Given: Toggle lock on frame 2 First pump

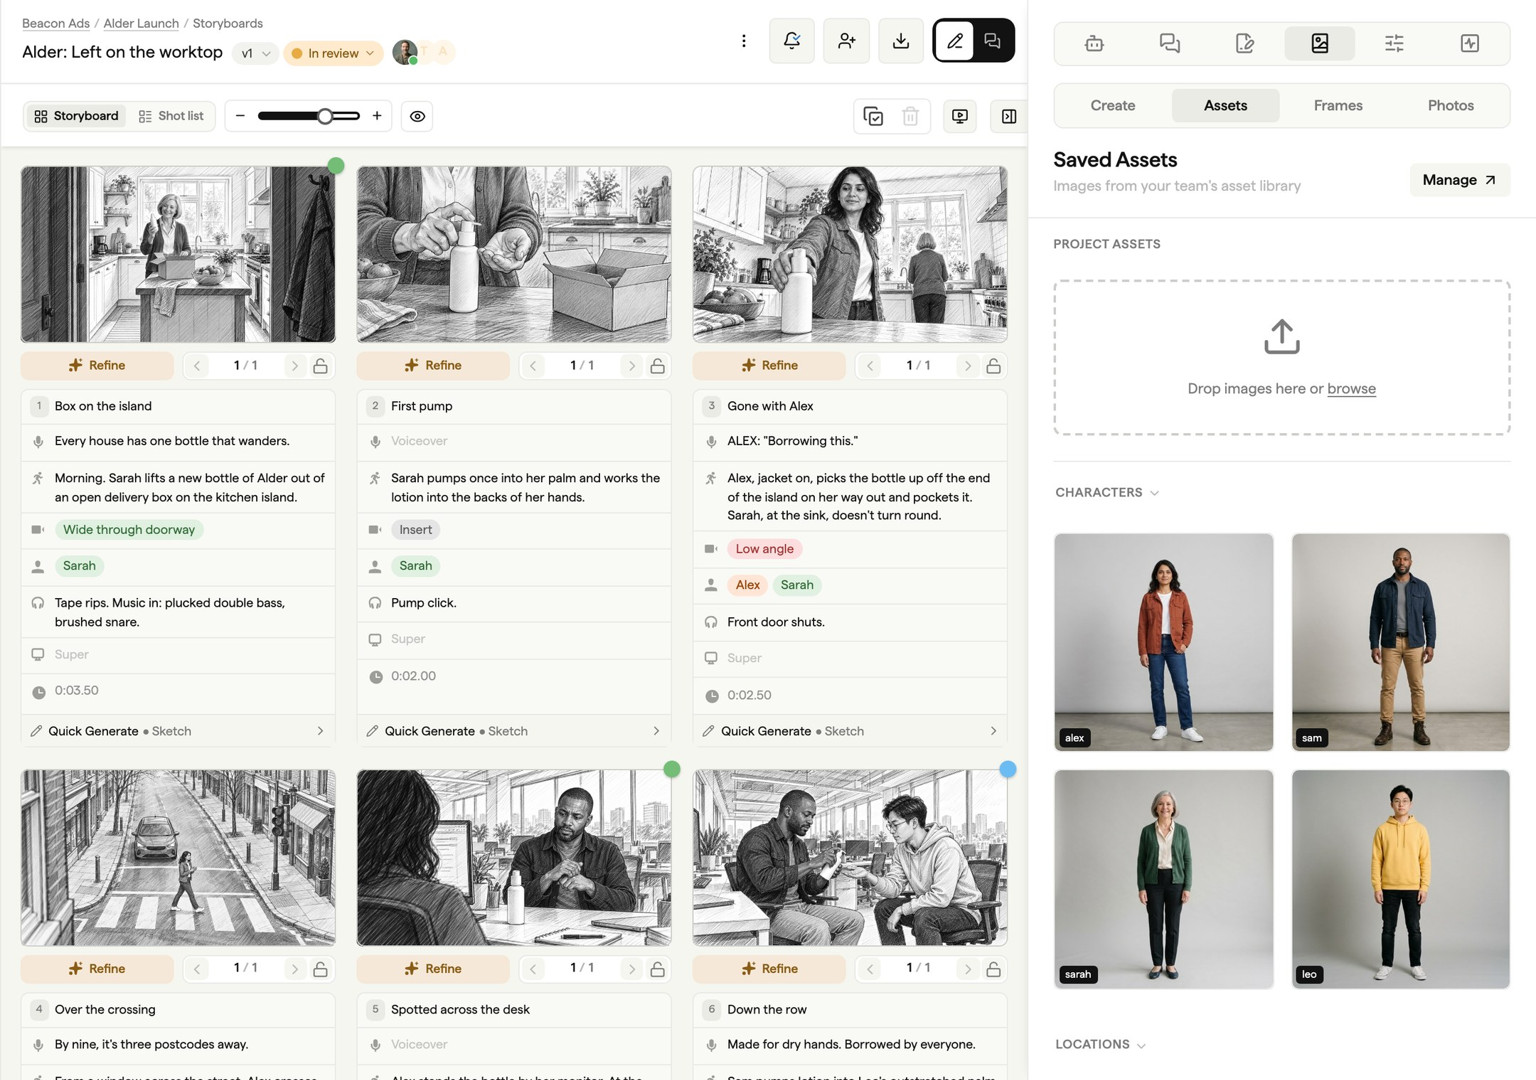Looking at the screenshot, I should (657, 366).
